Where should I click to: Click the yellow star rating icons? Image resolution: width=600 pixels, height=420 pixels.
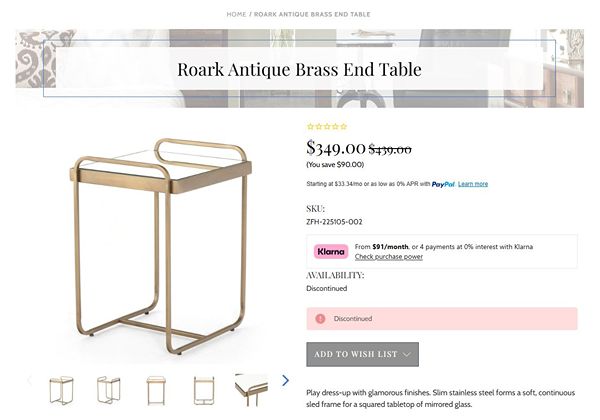(327, 127)
